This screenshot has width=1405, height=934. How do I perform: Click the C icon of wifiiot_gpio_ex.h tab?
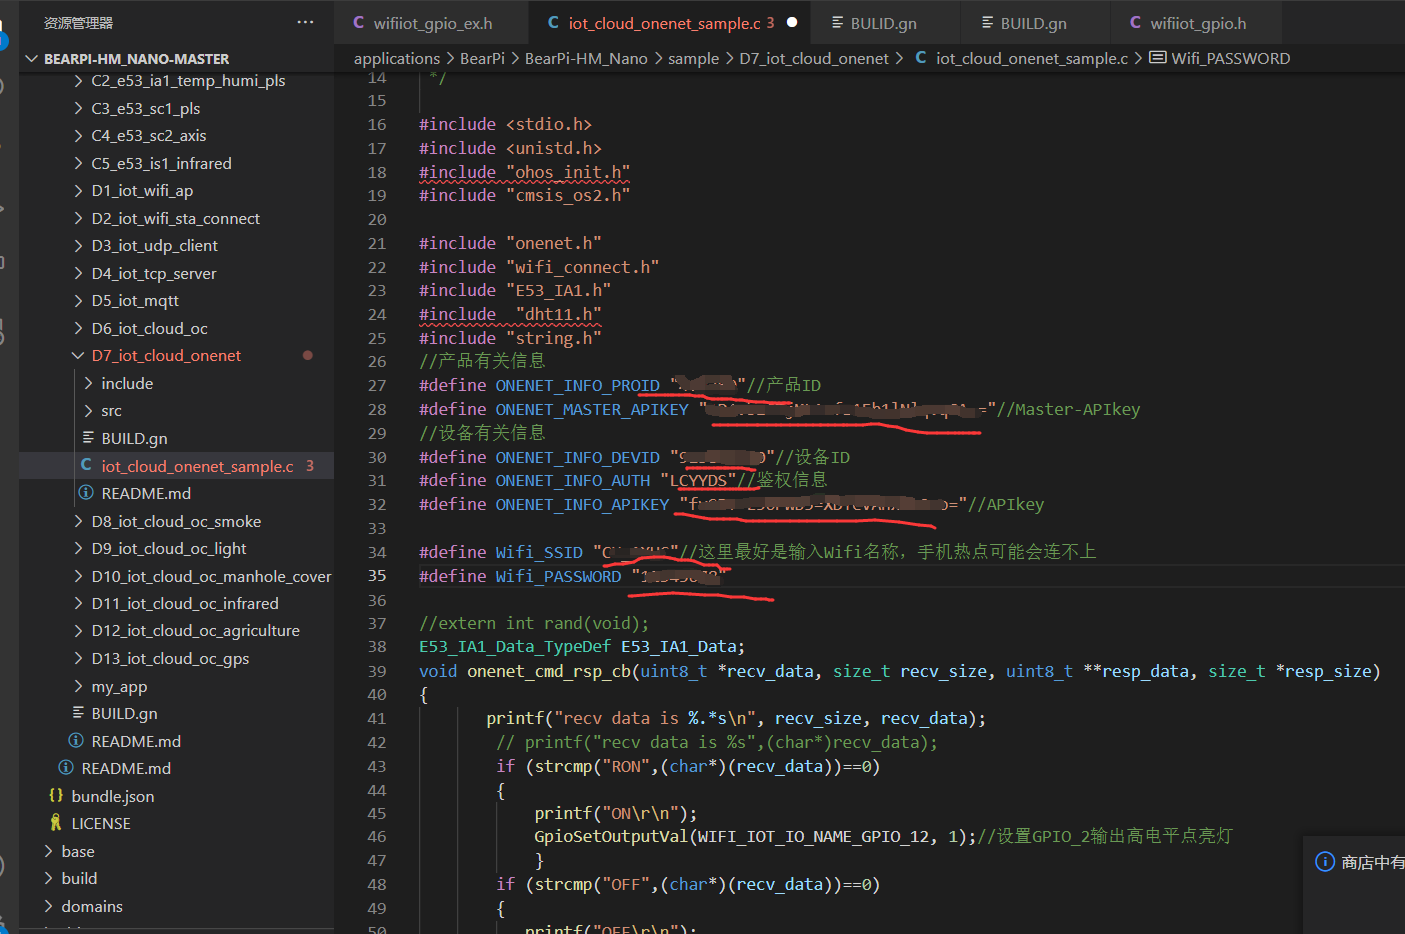(359, 23)
